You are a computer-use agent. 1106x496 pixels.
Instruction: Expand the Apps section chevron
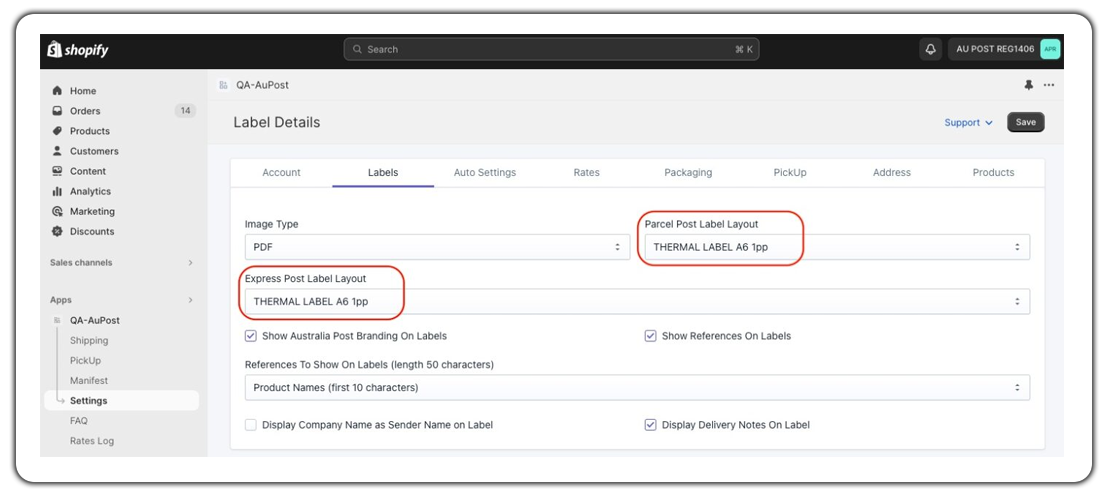point(190,300)
